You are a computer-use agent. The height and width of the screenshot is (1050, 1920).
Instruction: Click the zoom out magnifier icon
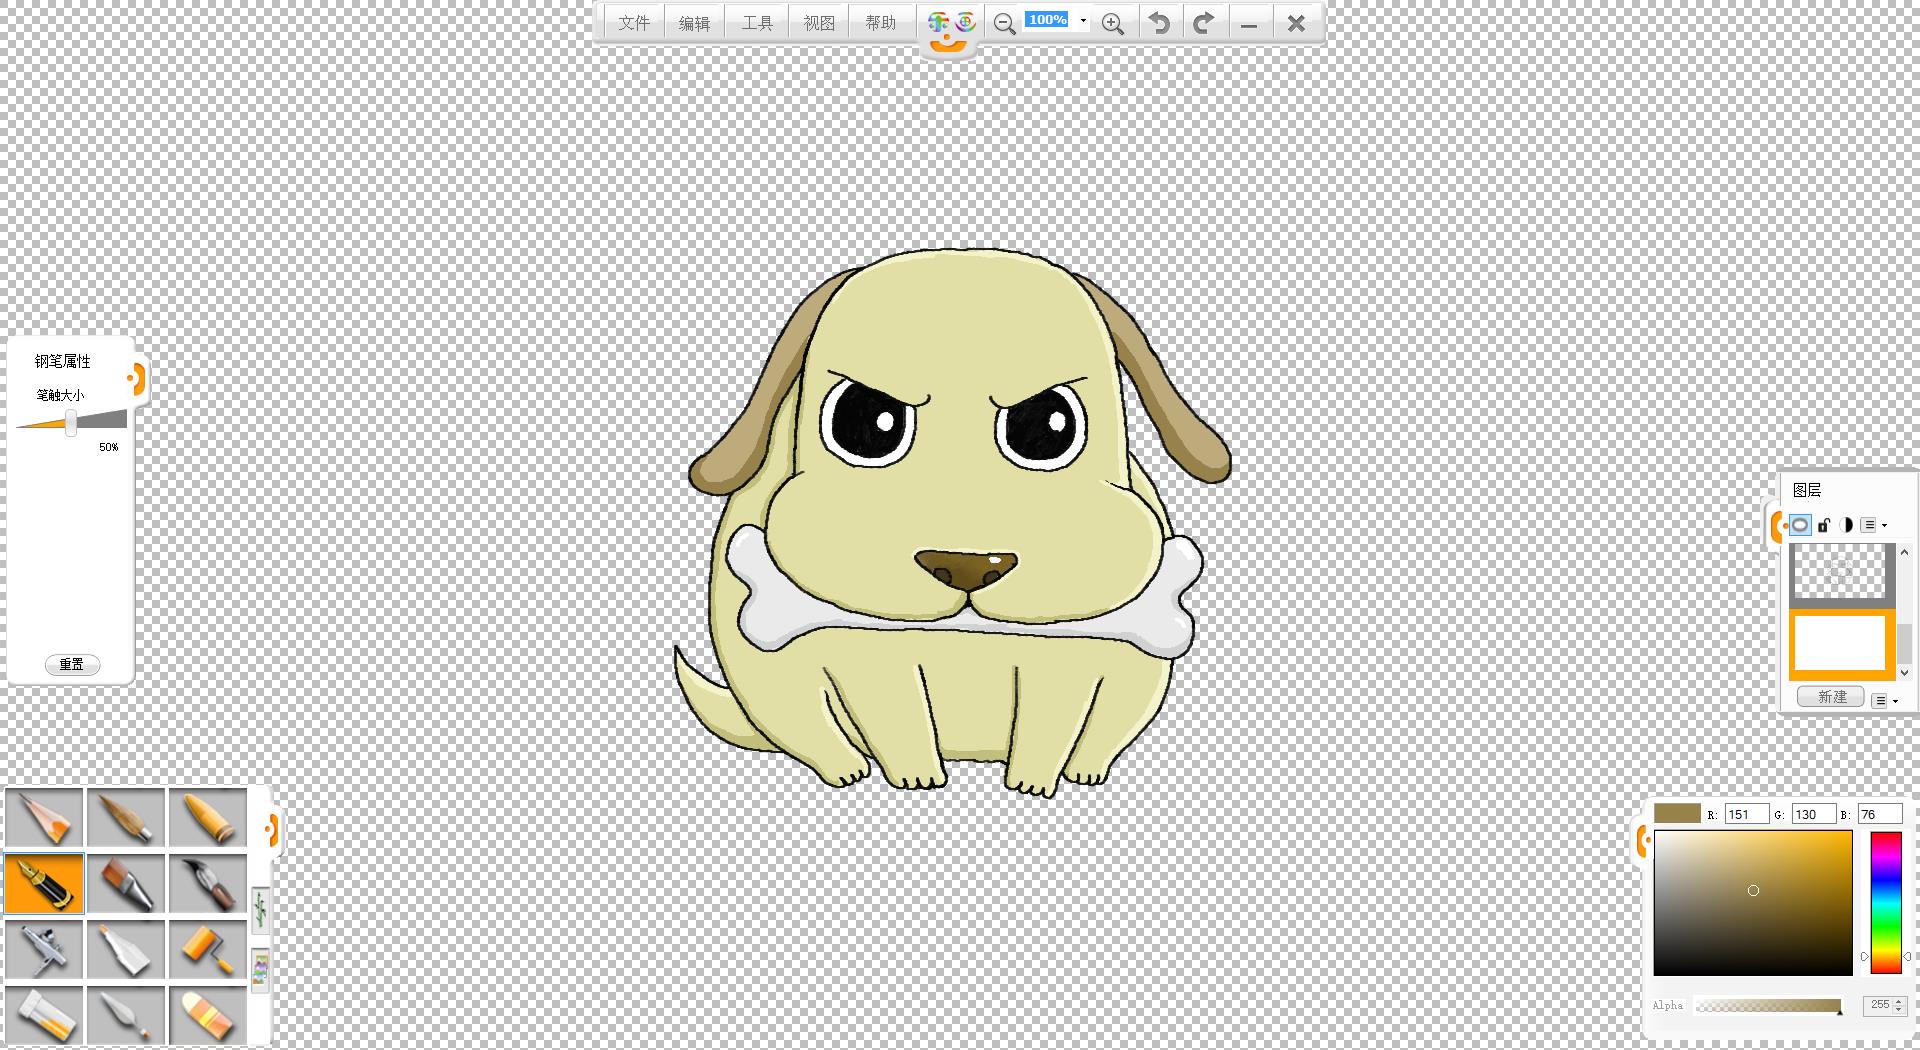click(x=1004, y=23)
